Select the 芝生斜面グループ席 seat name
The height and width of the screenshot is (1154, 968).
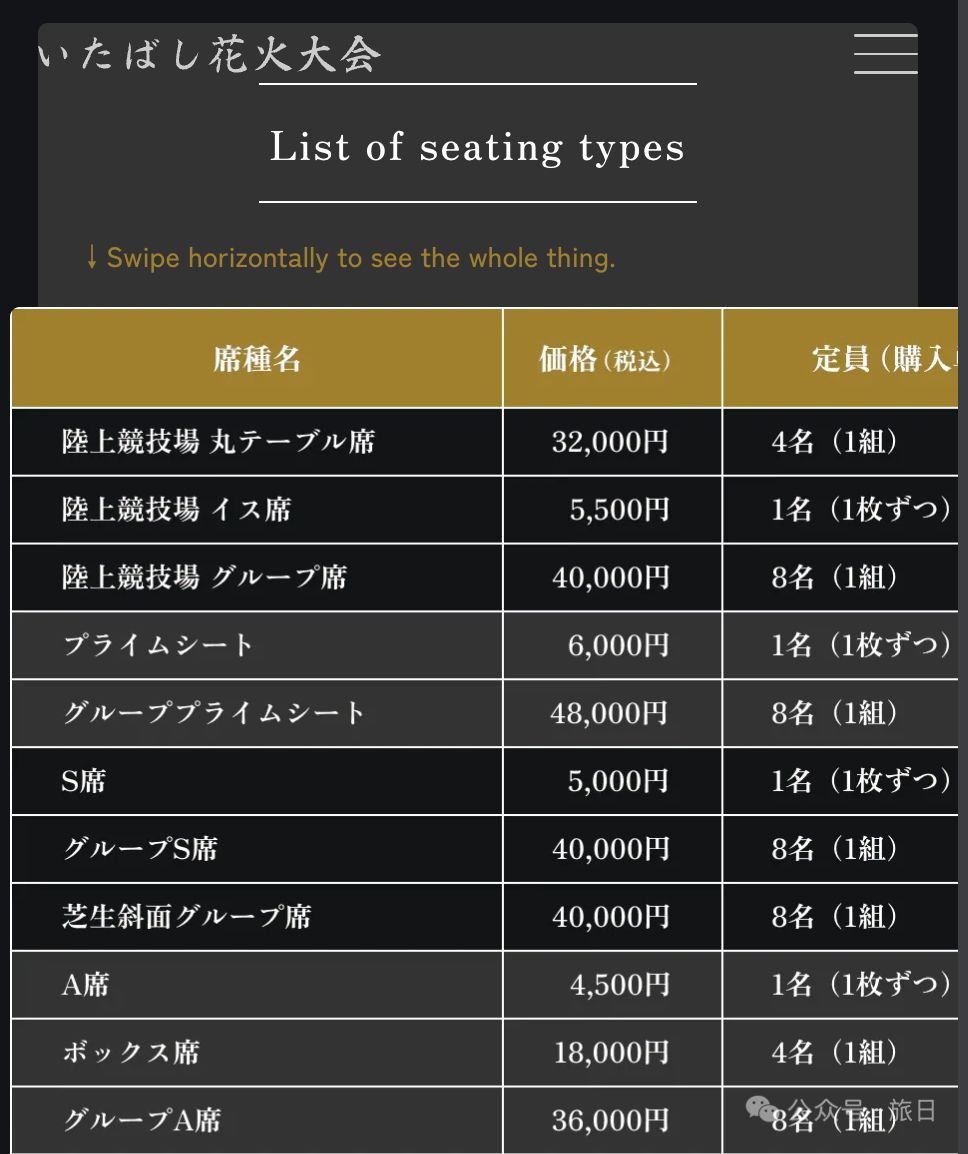pos(187,917)
